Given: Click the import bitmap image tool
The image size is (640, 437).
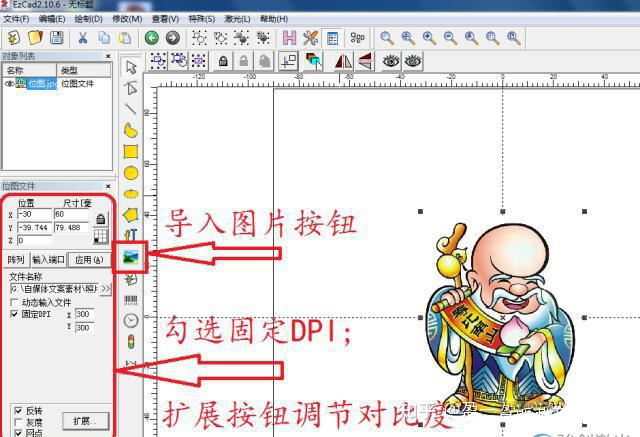Looking at the screenshot, I should tap(131, 258).
